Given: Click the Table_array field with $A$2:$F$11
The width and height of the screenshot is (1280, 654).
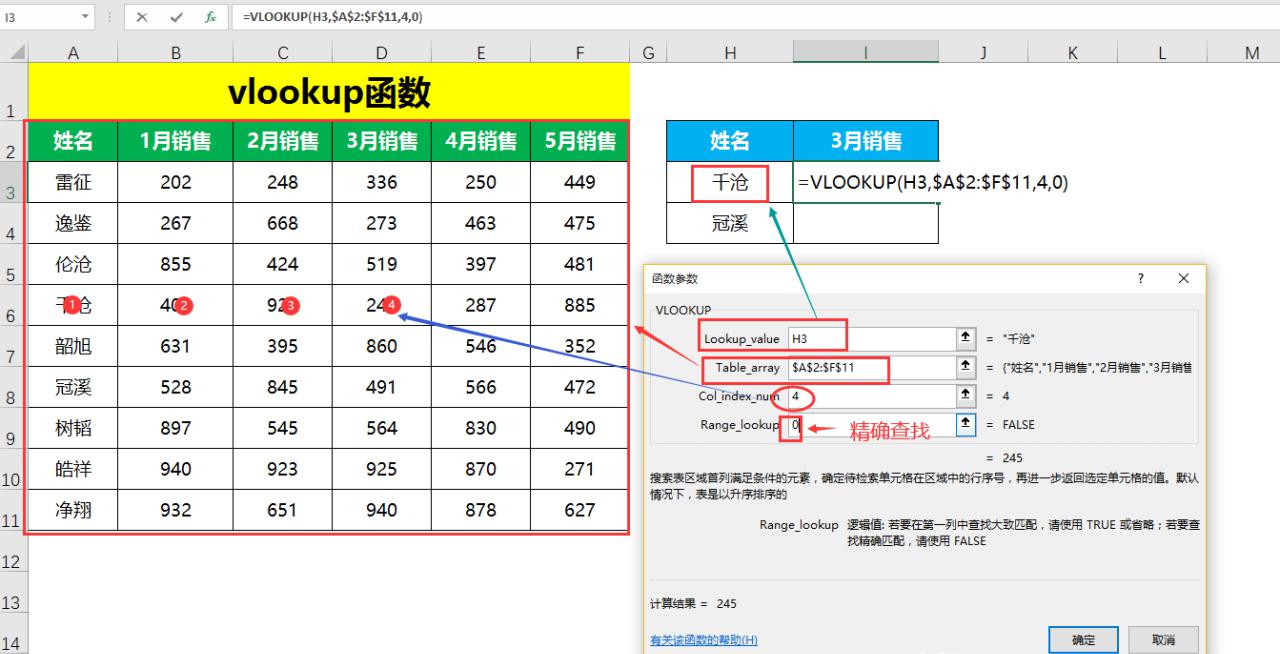Looking at the screenshot, I should pyautogui.click(x=872, y=367).
